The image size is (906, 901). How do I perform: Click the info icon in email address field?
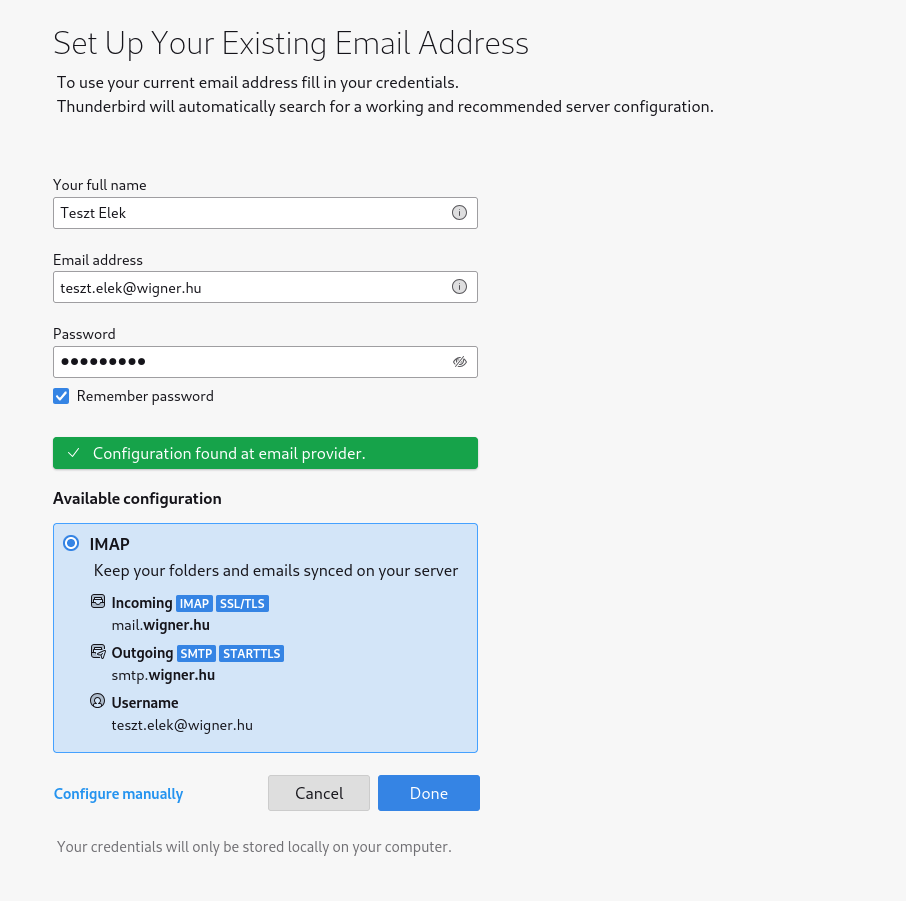coord(459,287)
